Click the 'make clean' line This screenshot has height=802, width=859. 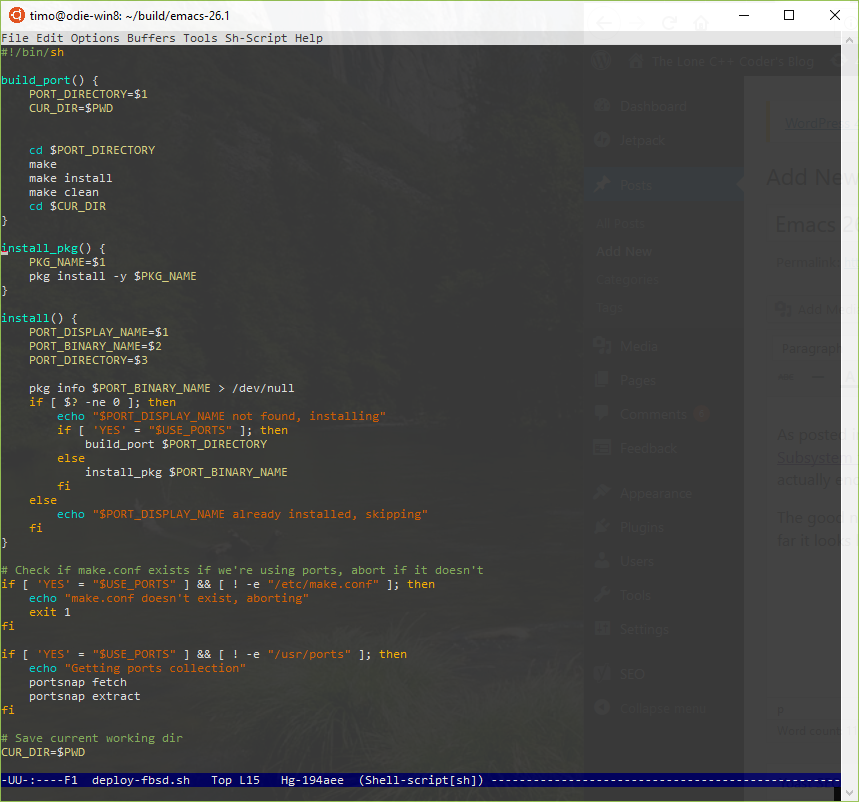[64, 192]
